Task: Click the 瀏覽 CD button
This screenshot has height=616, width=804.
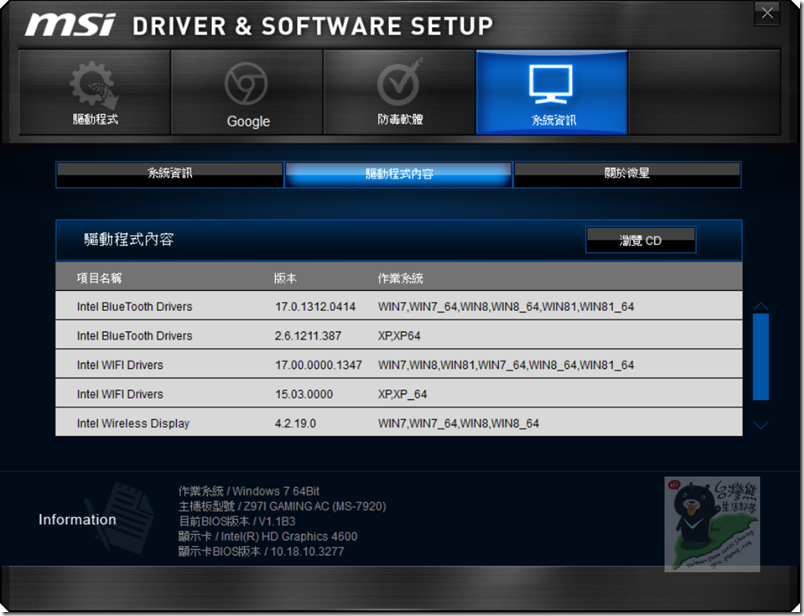Action: click(640, 240)
